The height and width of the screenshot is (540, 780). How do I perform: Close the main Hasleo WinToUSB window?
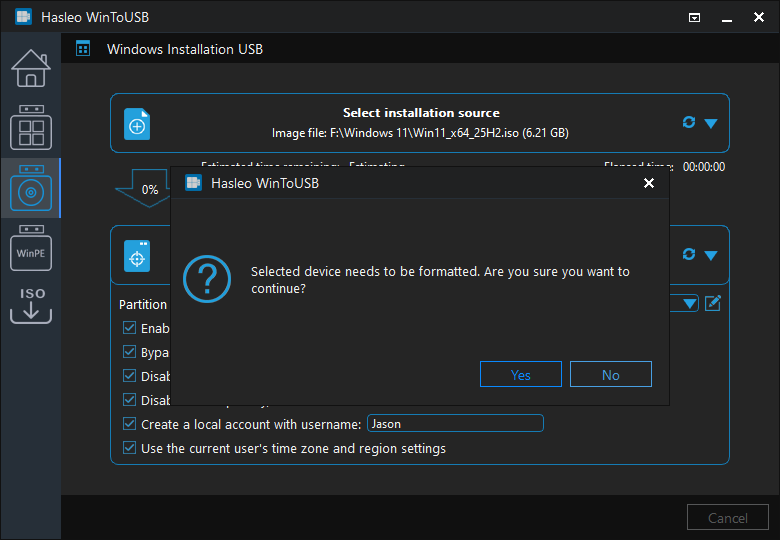(x=759, y=17)
